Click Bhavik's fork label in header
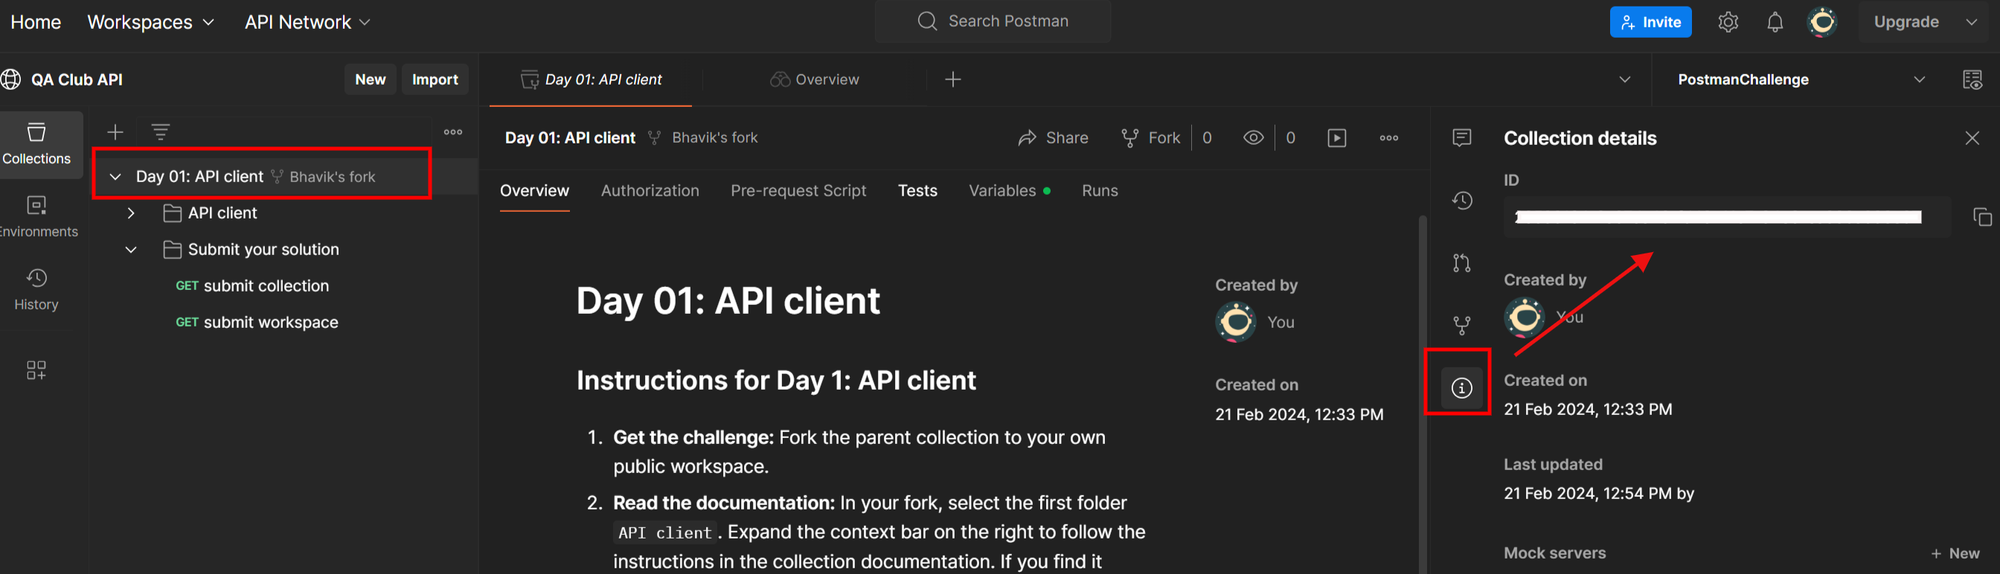 [x=715, y=138]
